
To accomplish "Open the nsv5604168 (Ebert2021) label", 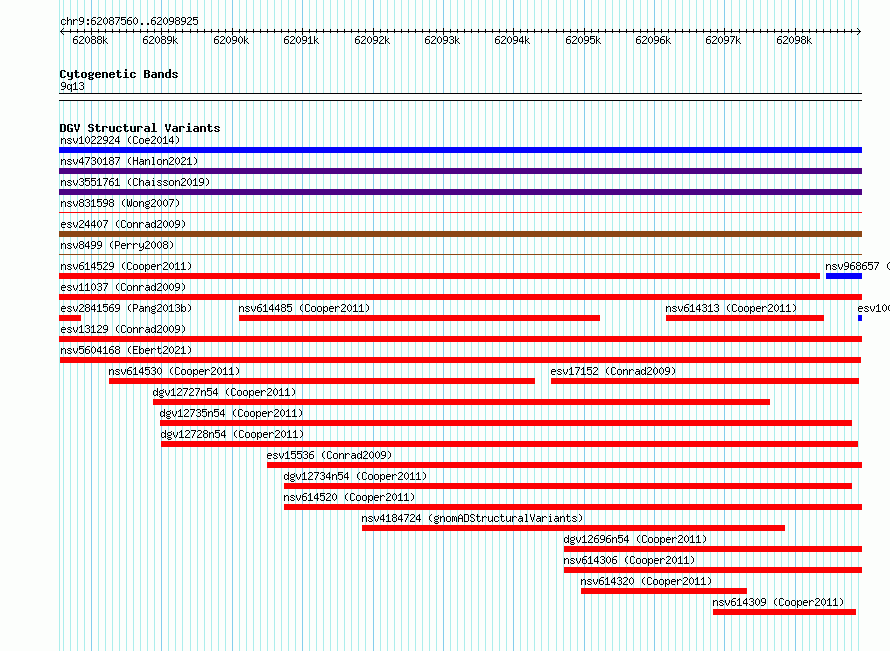I will pyautogui.click(x=126, y=350).
